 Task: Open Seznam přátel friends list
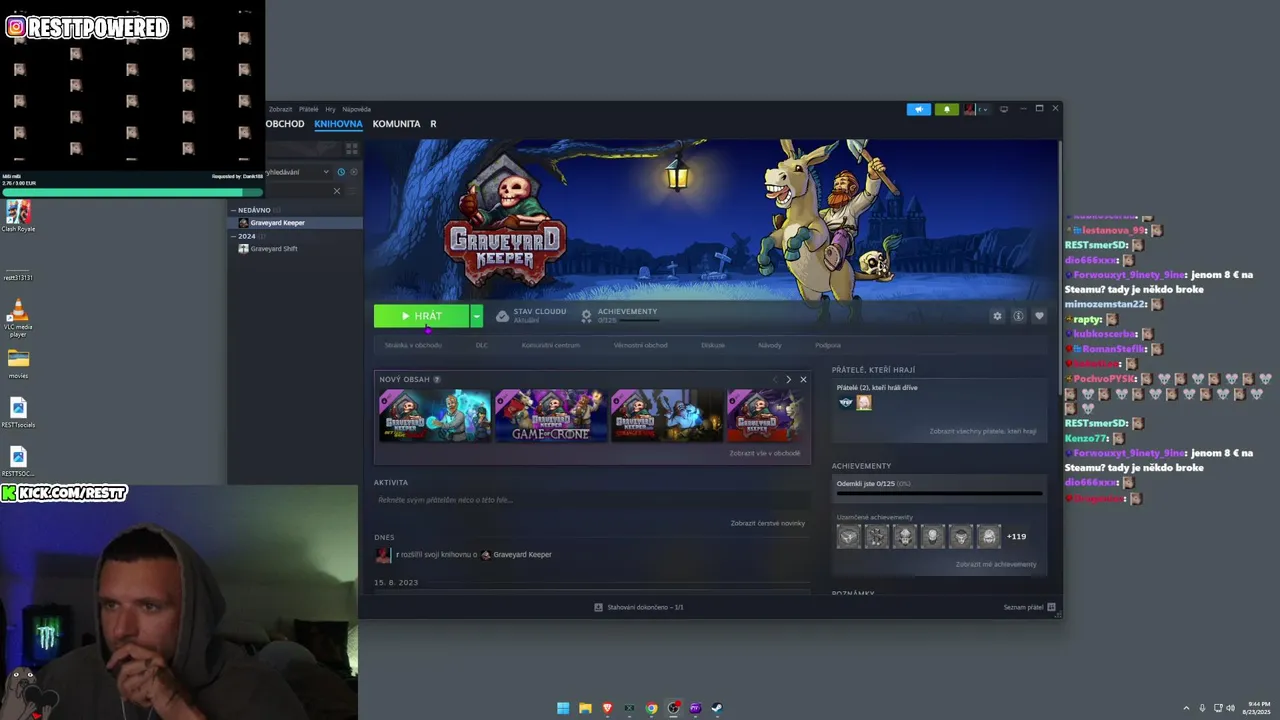click(x=1029, y=607)
